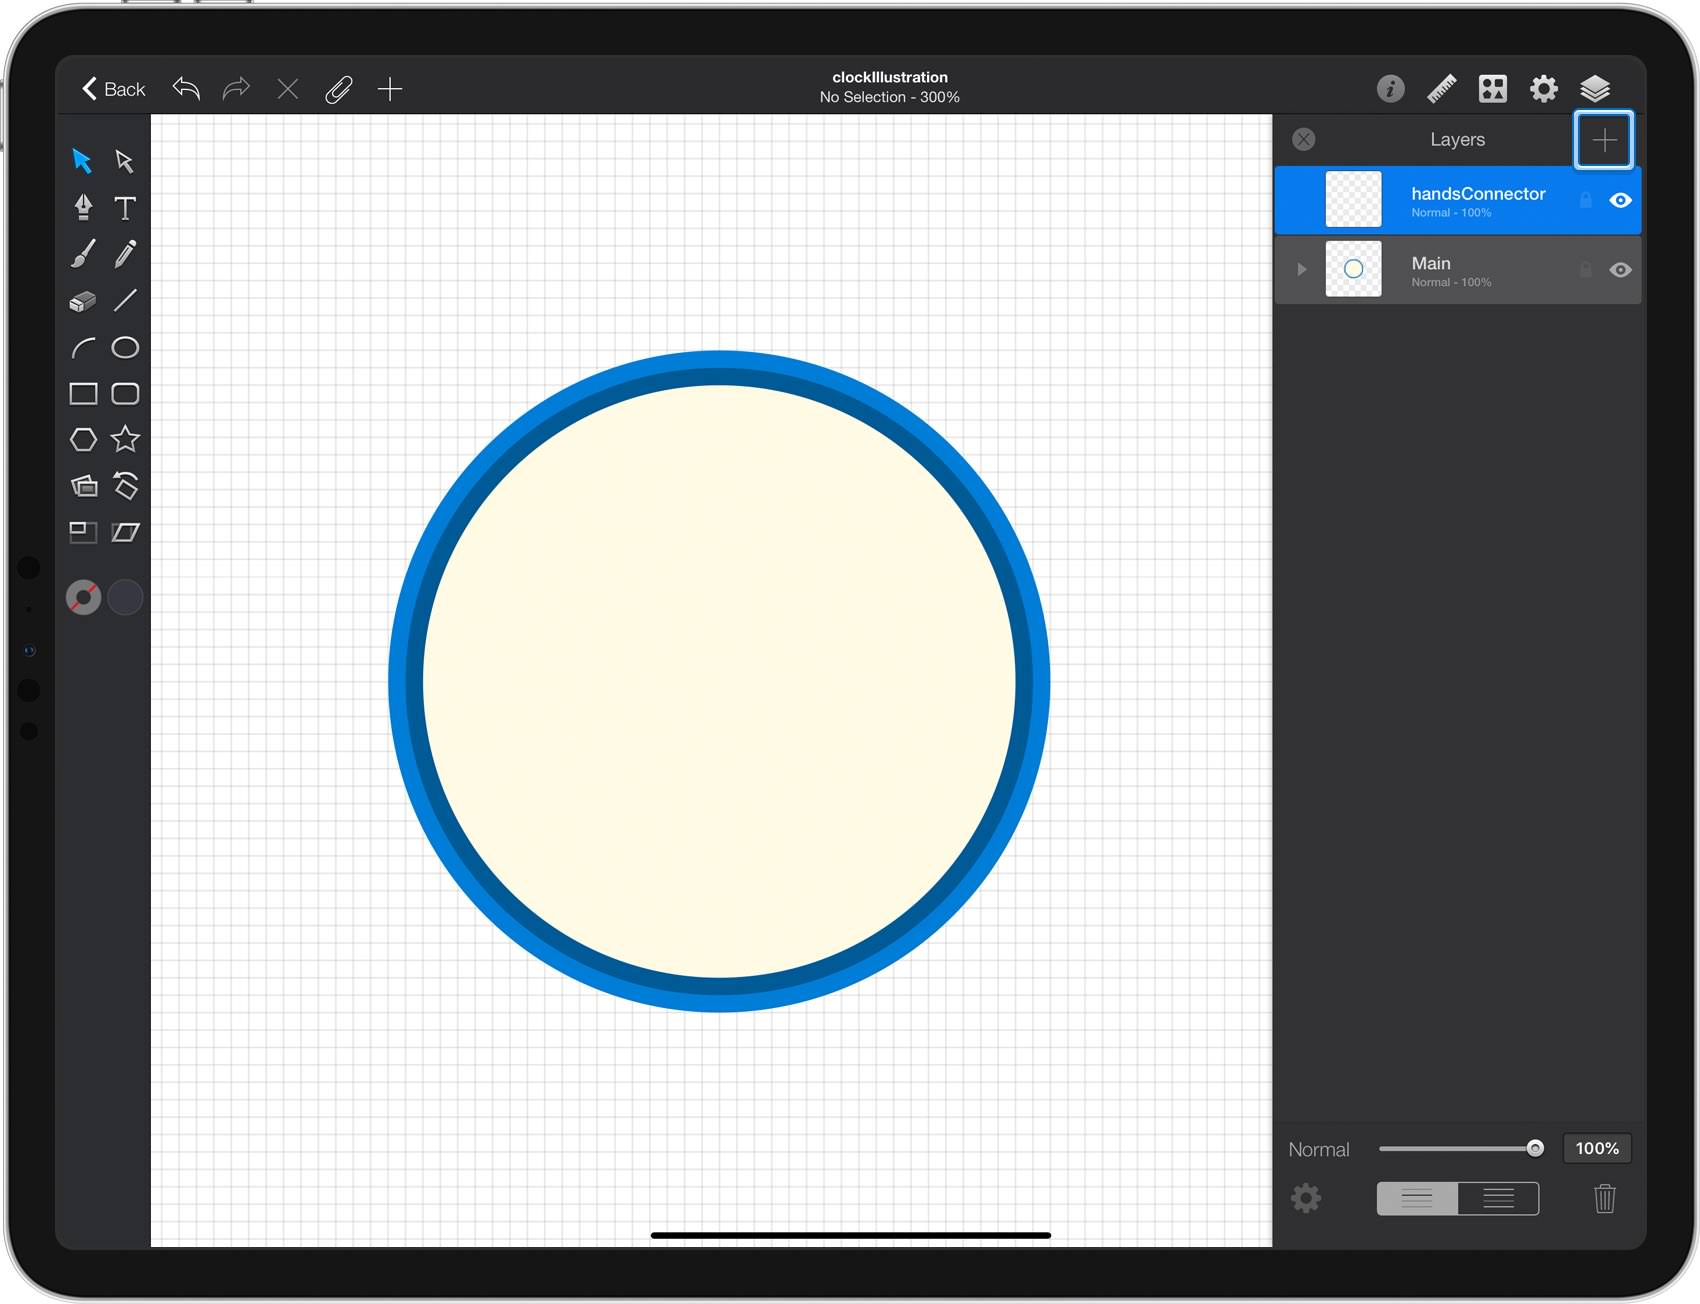The image size is (1700, 1304).
Task: Toggle the Layers panel stack icon
Action: point(1594,89)
